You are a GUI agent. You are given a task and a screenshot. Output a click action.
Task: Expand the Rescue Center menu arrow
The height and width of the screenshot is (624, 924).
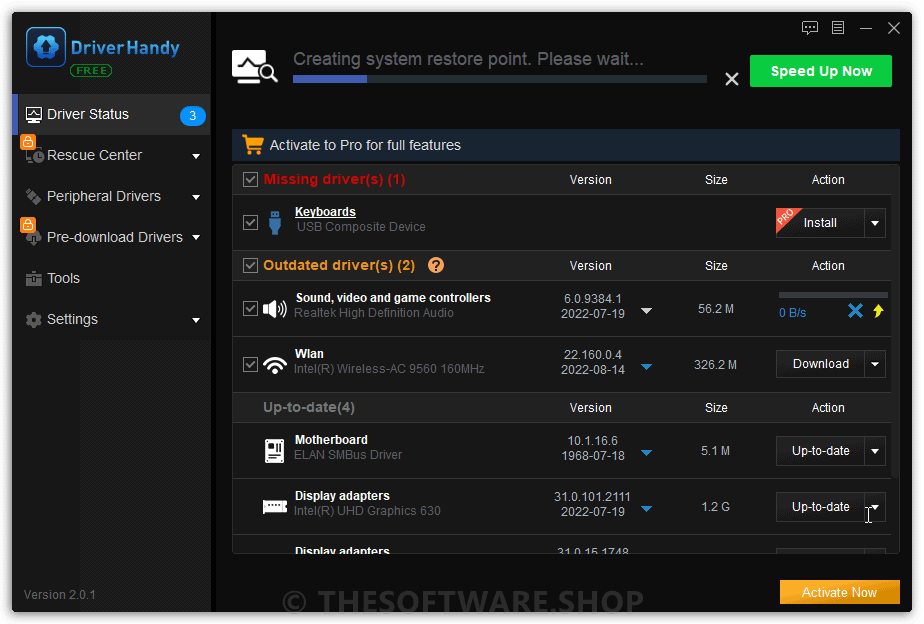click(x=196, y=156)
